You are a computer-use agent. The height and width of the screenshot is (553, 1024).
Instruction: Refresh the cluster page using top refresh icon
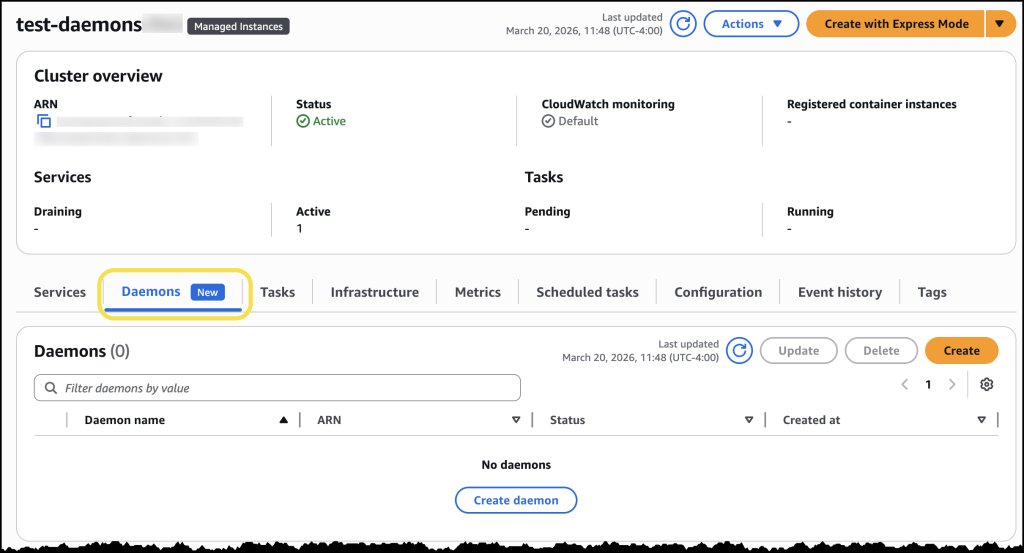pyautogui.click(x=683, y=24)
